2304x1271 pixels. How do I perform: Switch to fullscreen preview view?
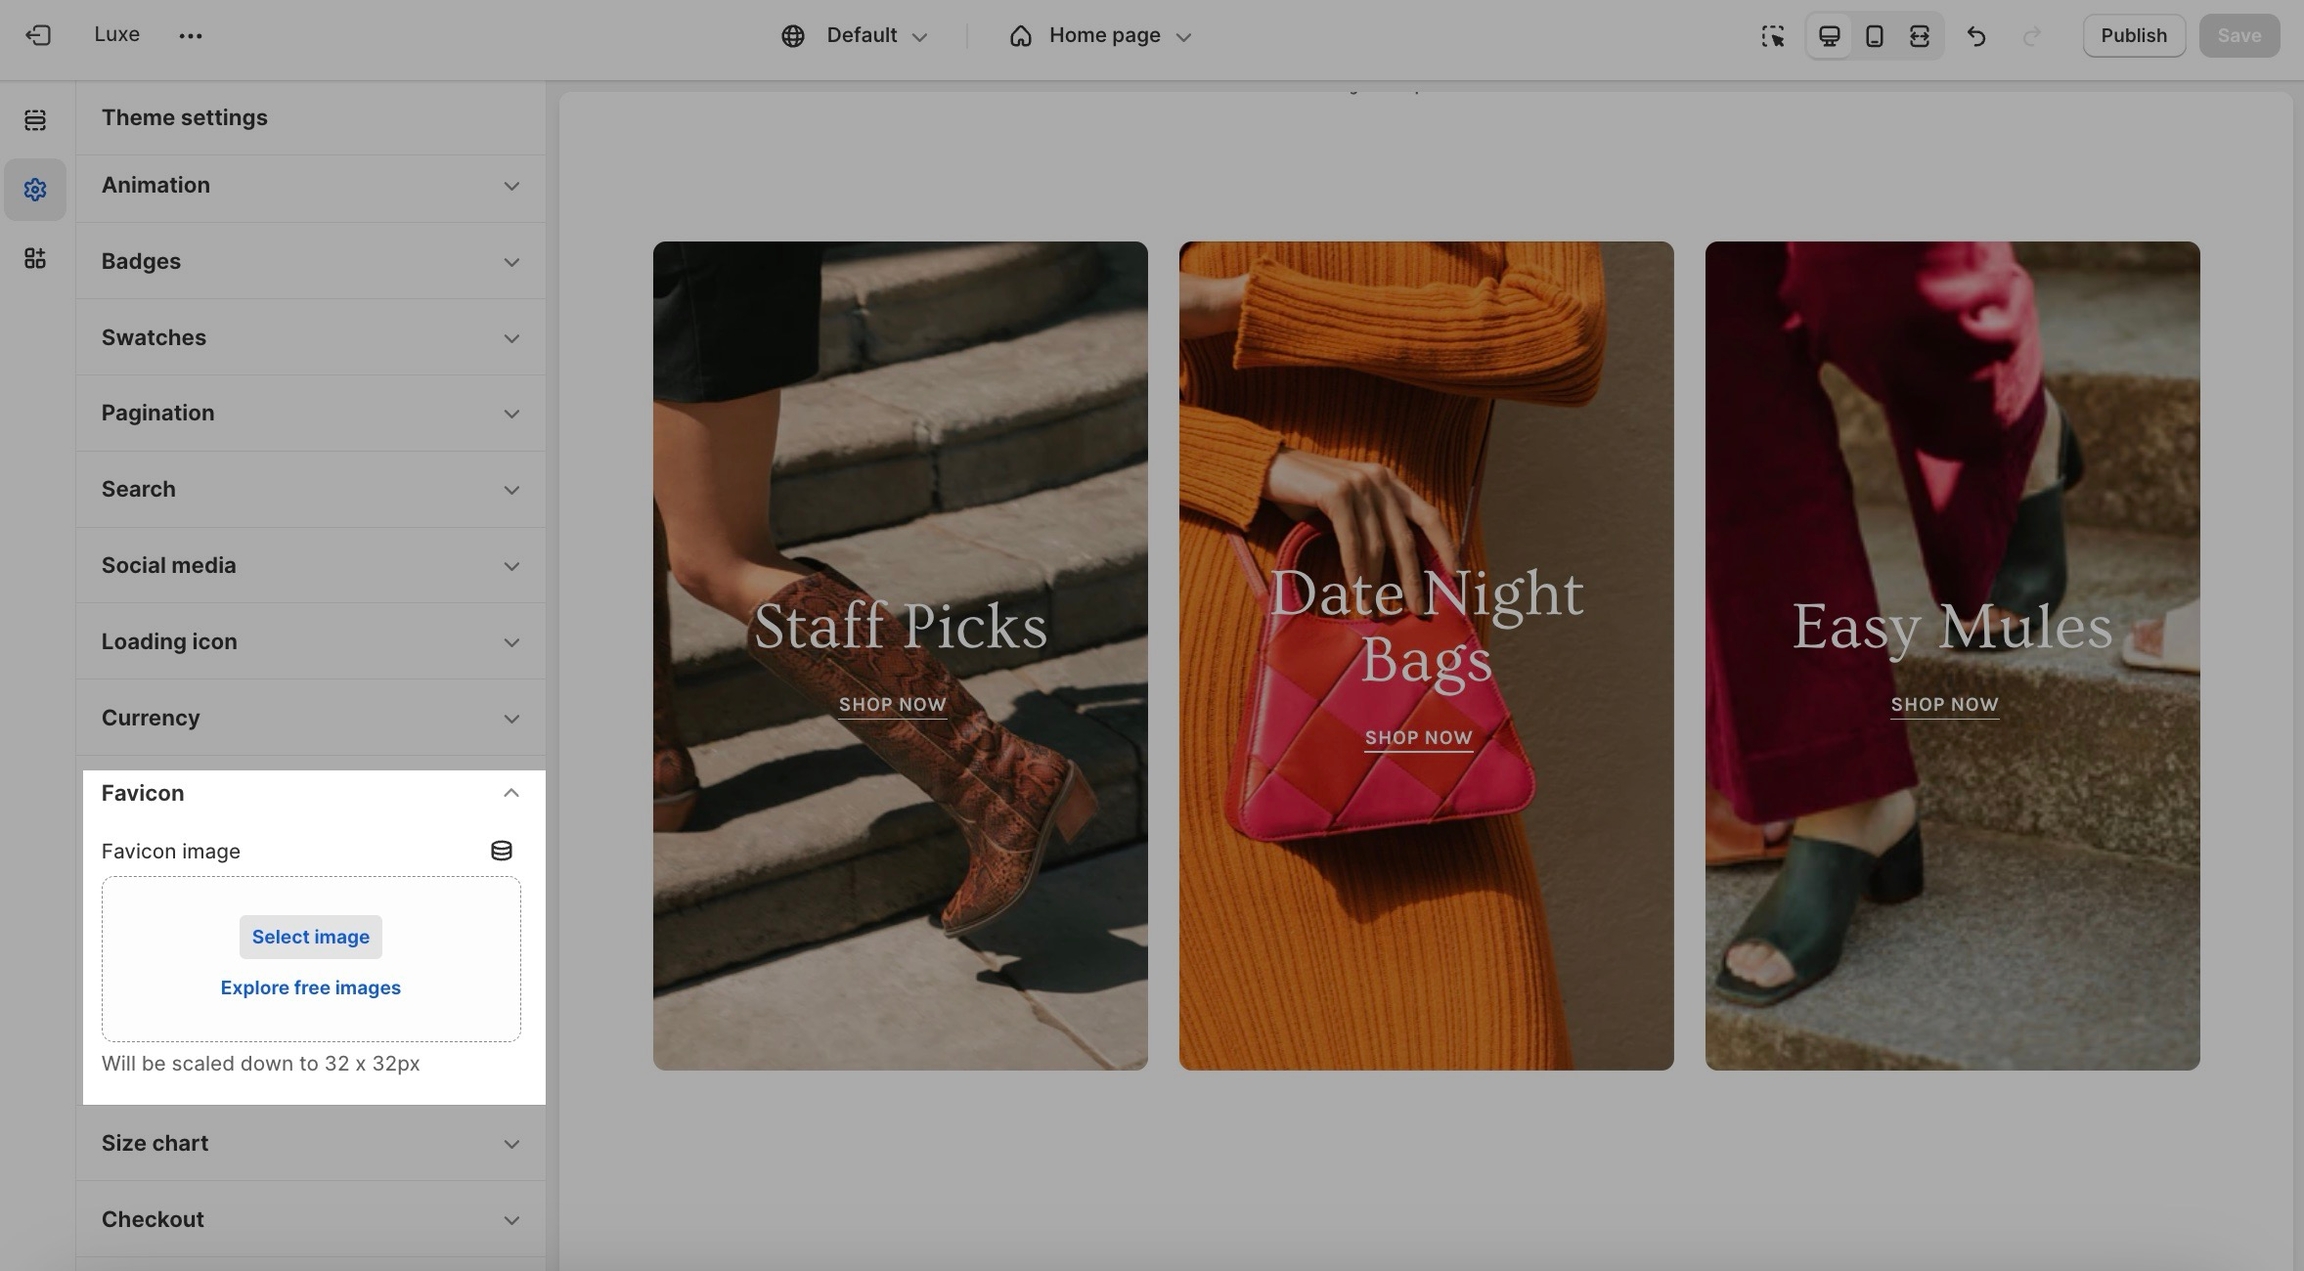pos(1919,36)
